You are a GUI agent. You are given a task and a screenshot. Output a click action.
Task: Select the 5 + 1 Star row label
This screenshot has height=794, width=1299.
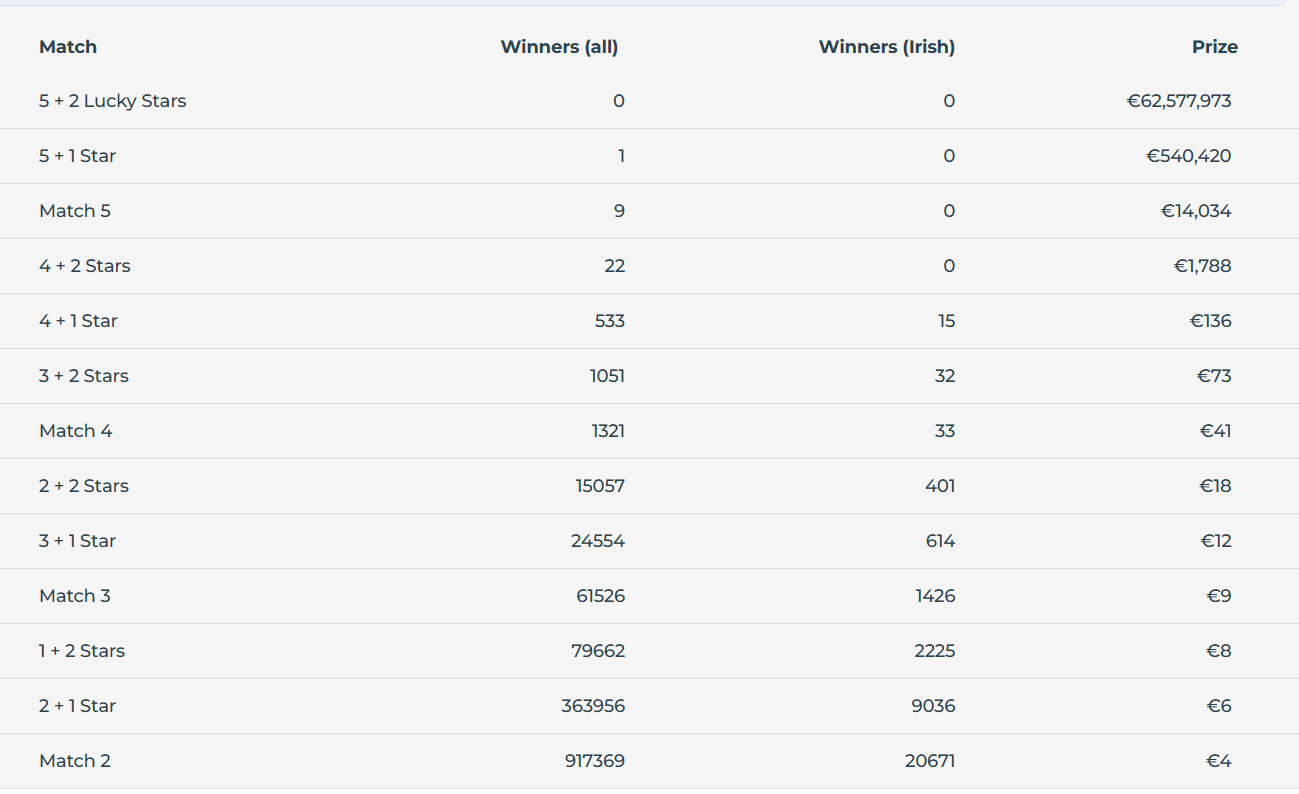click(x=78, y=156)
